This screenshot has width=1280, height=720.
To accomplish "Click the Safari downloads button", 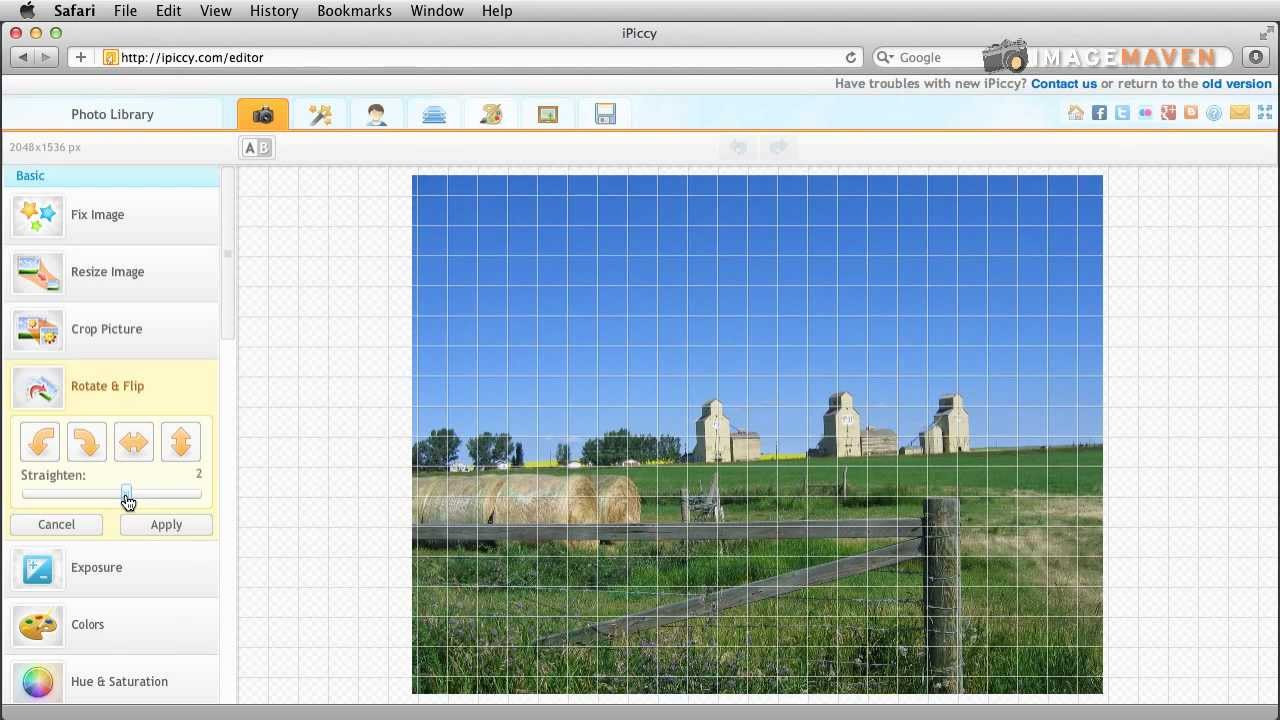I will coord(1255,57).
